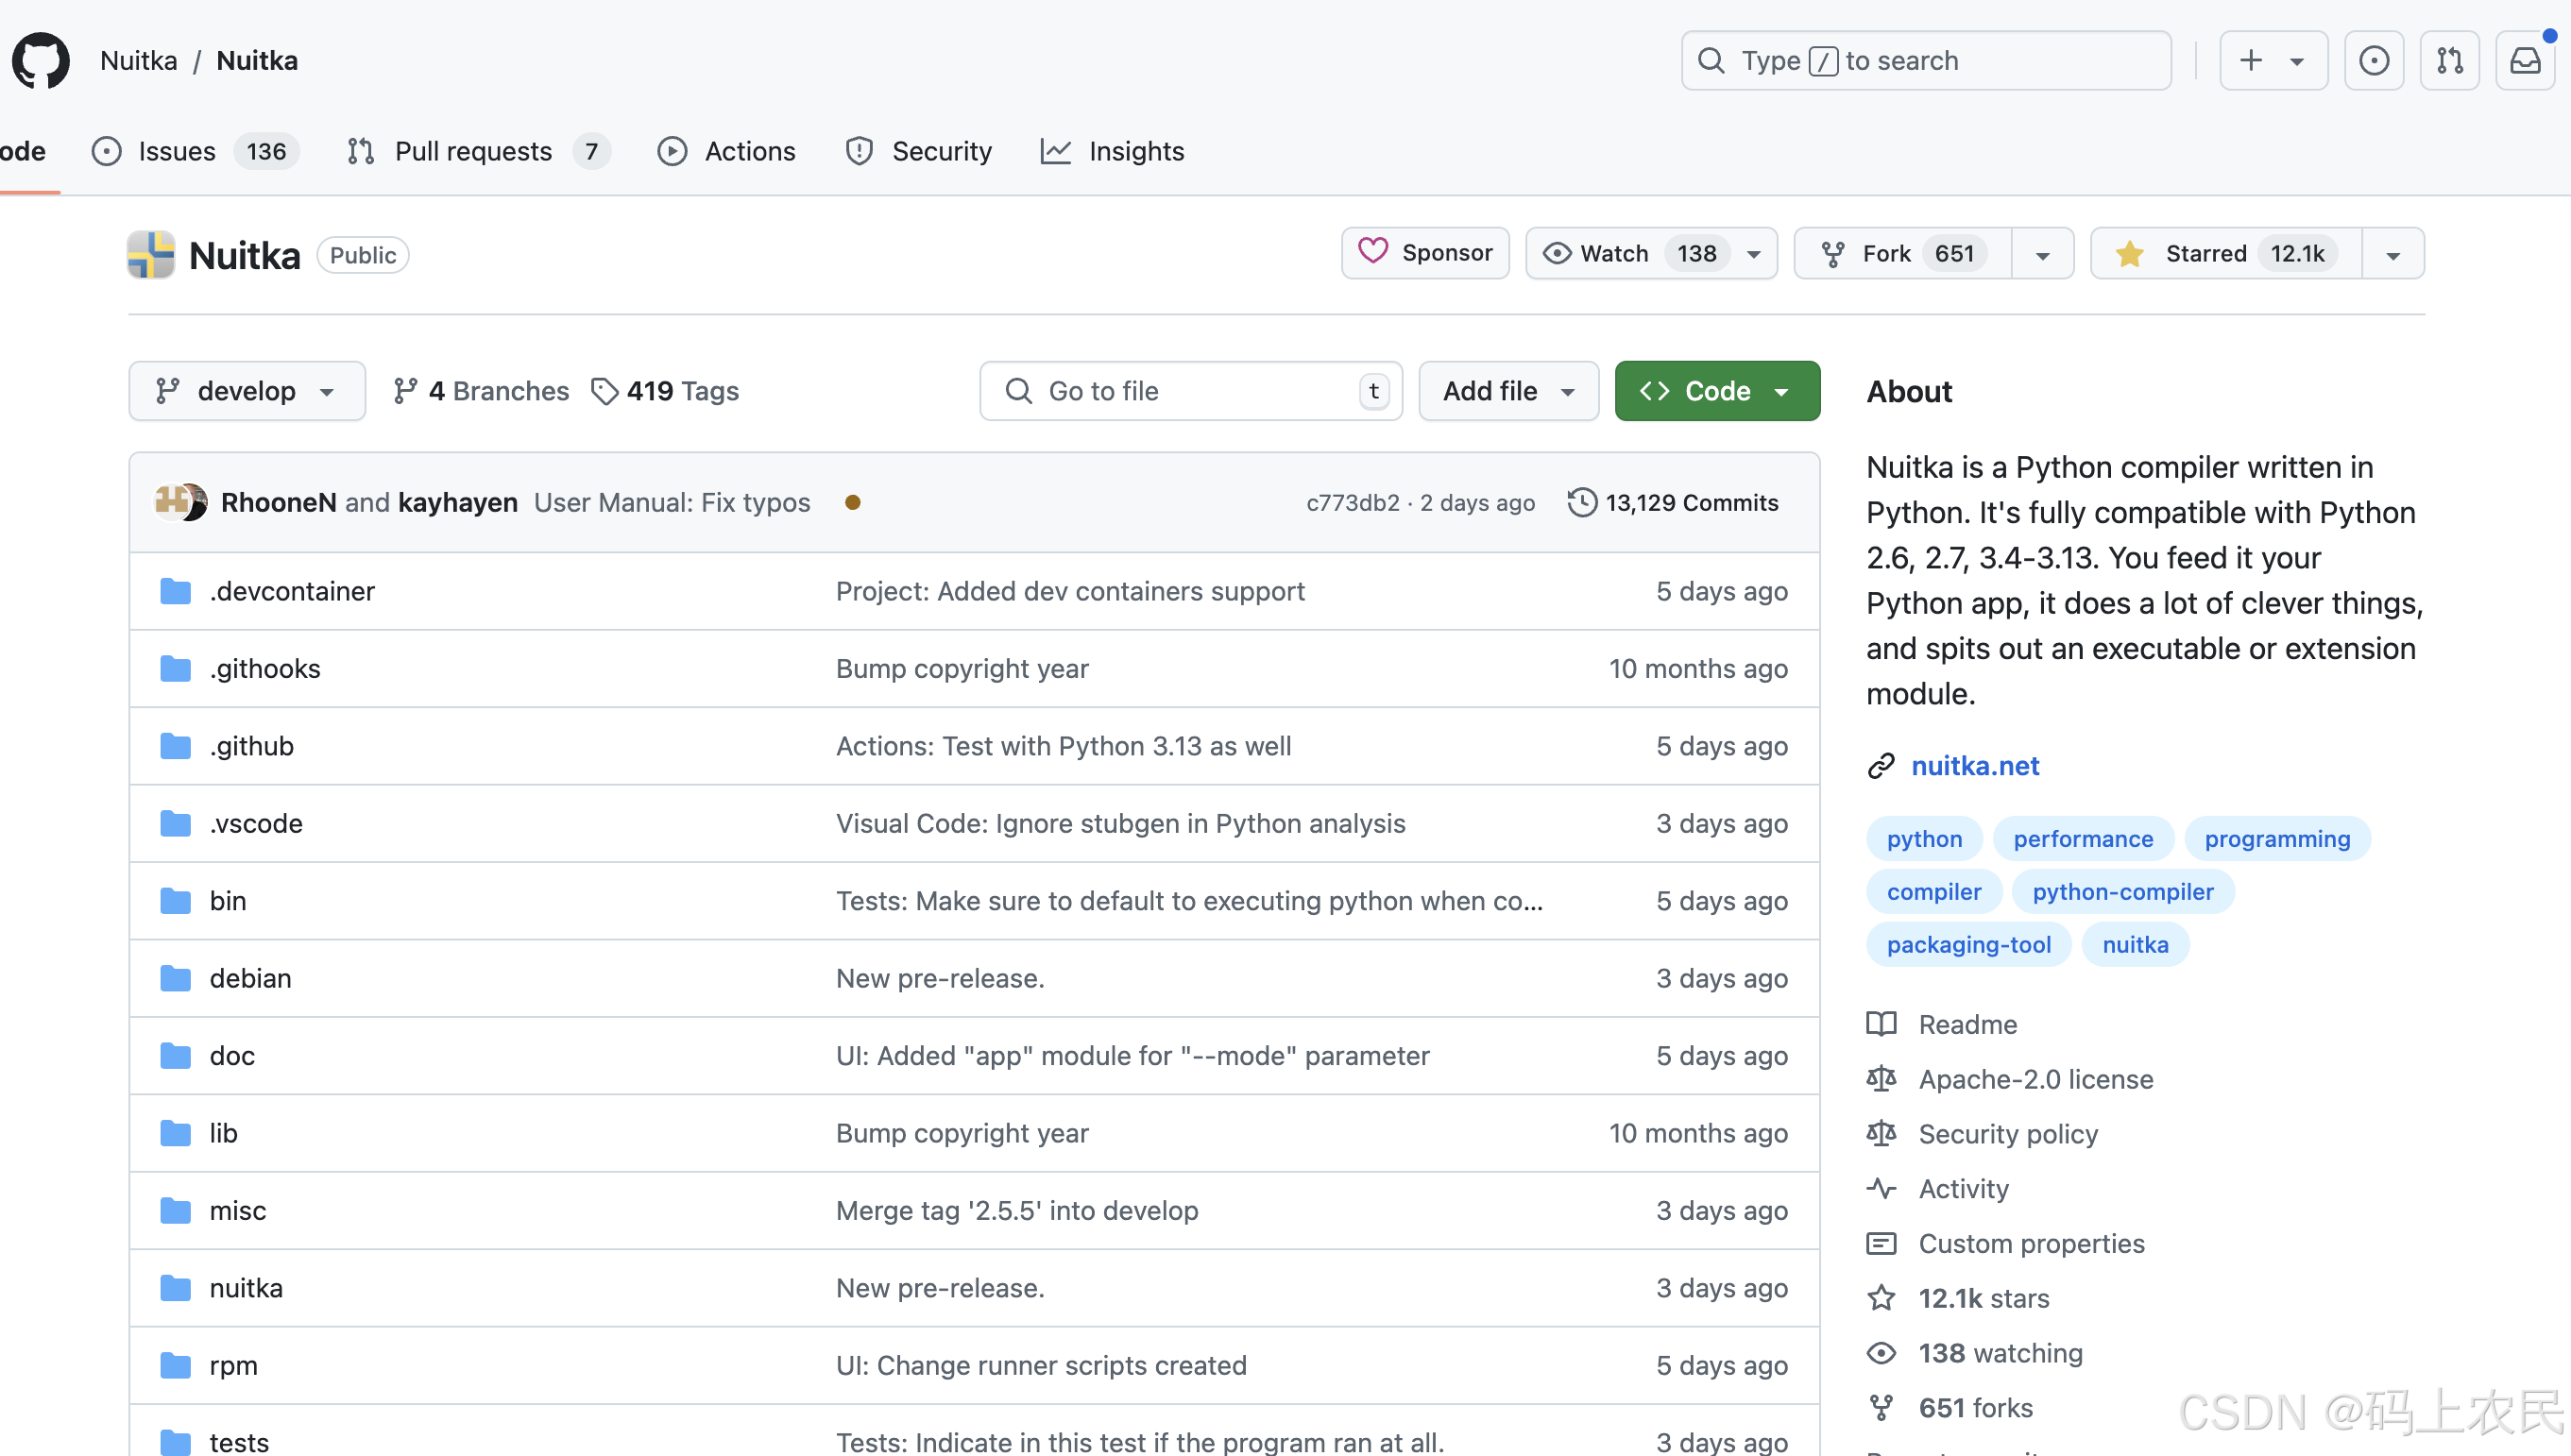Visit the nuitka.net website link
Viewport: 2571px width, 1456px height.
tap(1975, 766)
